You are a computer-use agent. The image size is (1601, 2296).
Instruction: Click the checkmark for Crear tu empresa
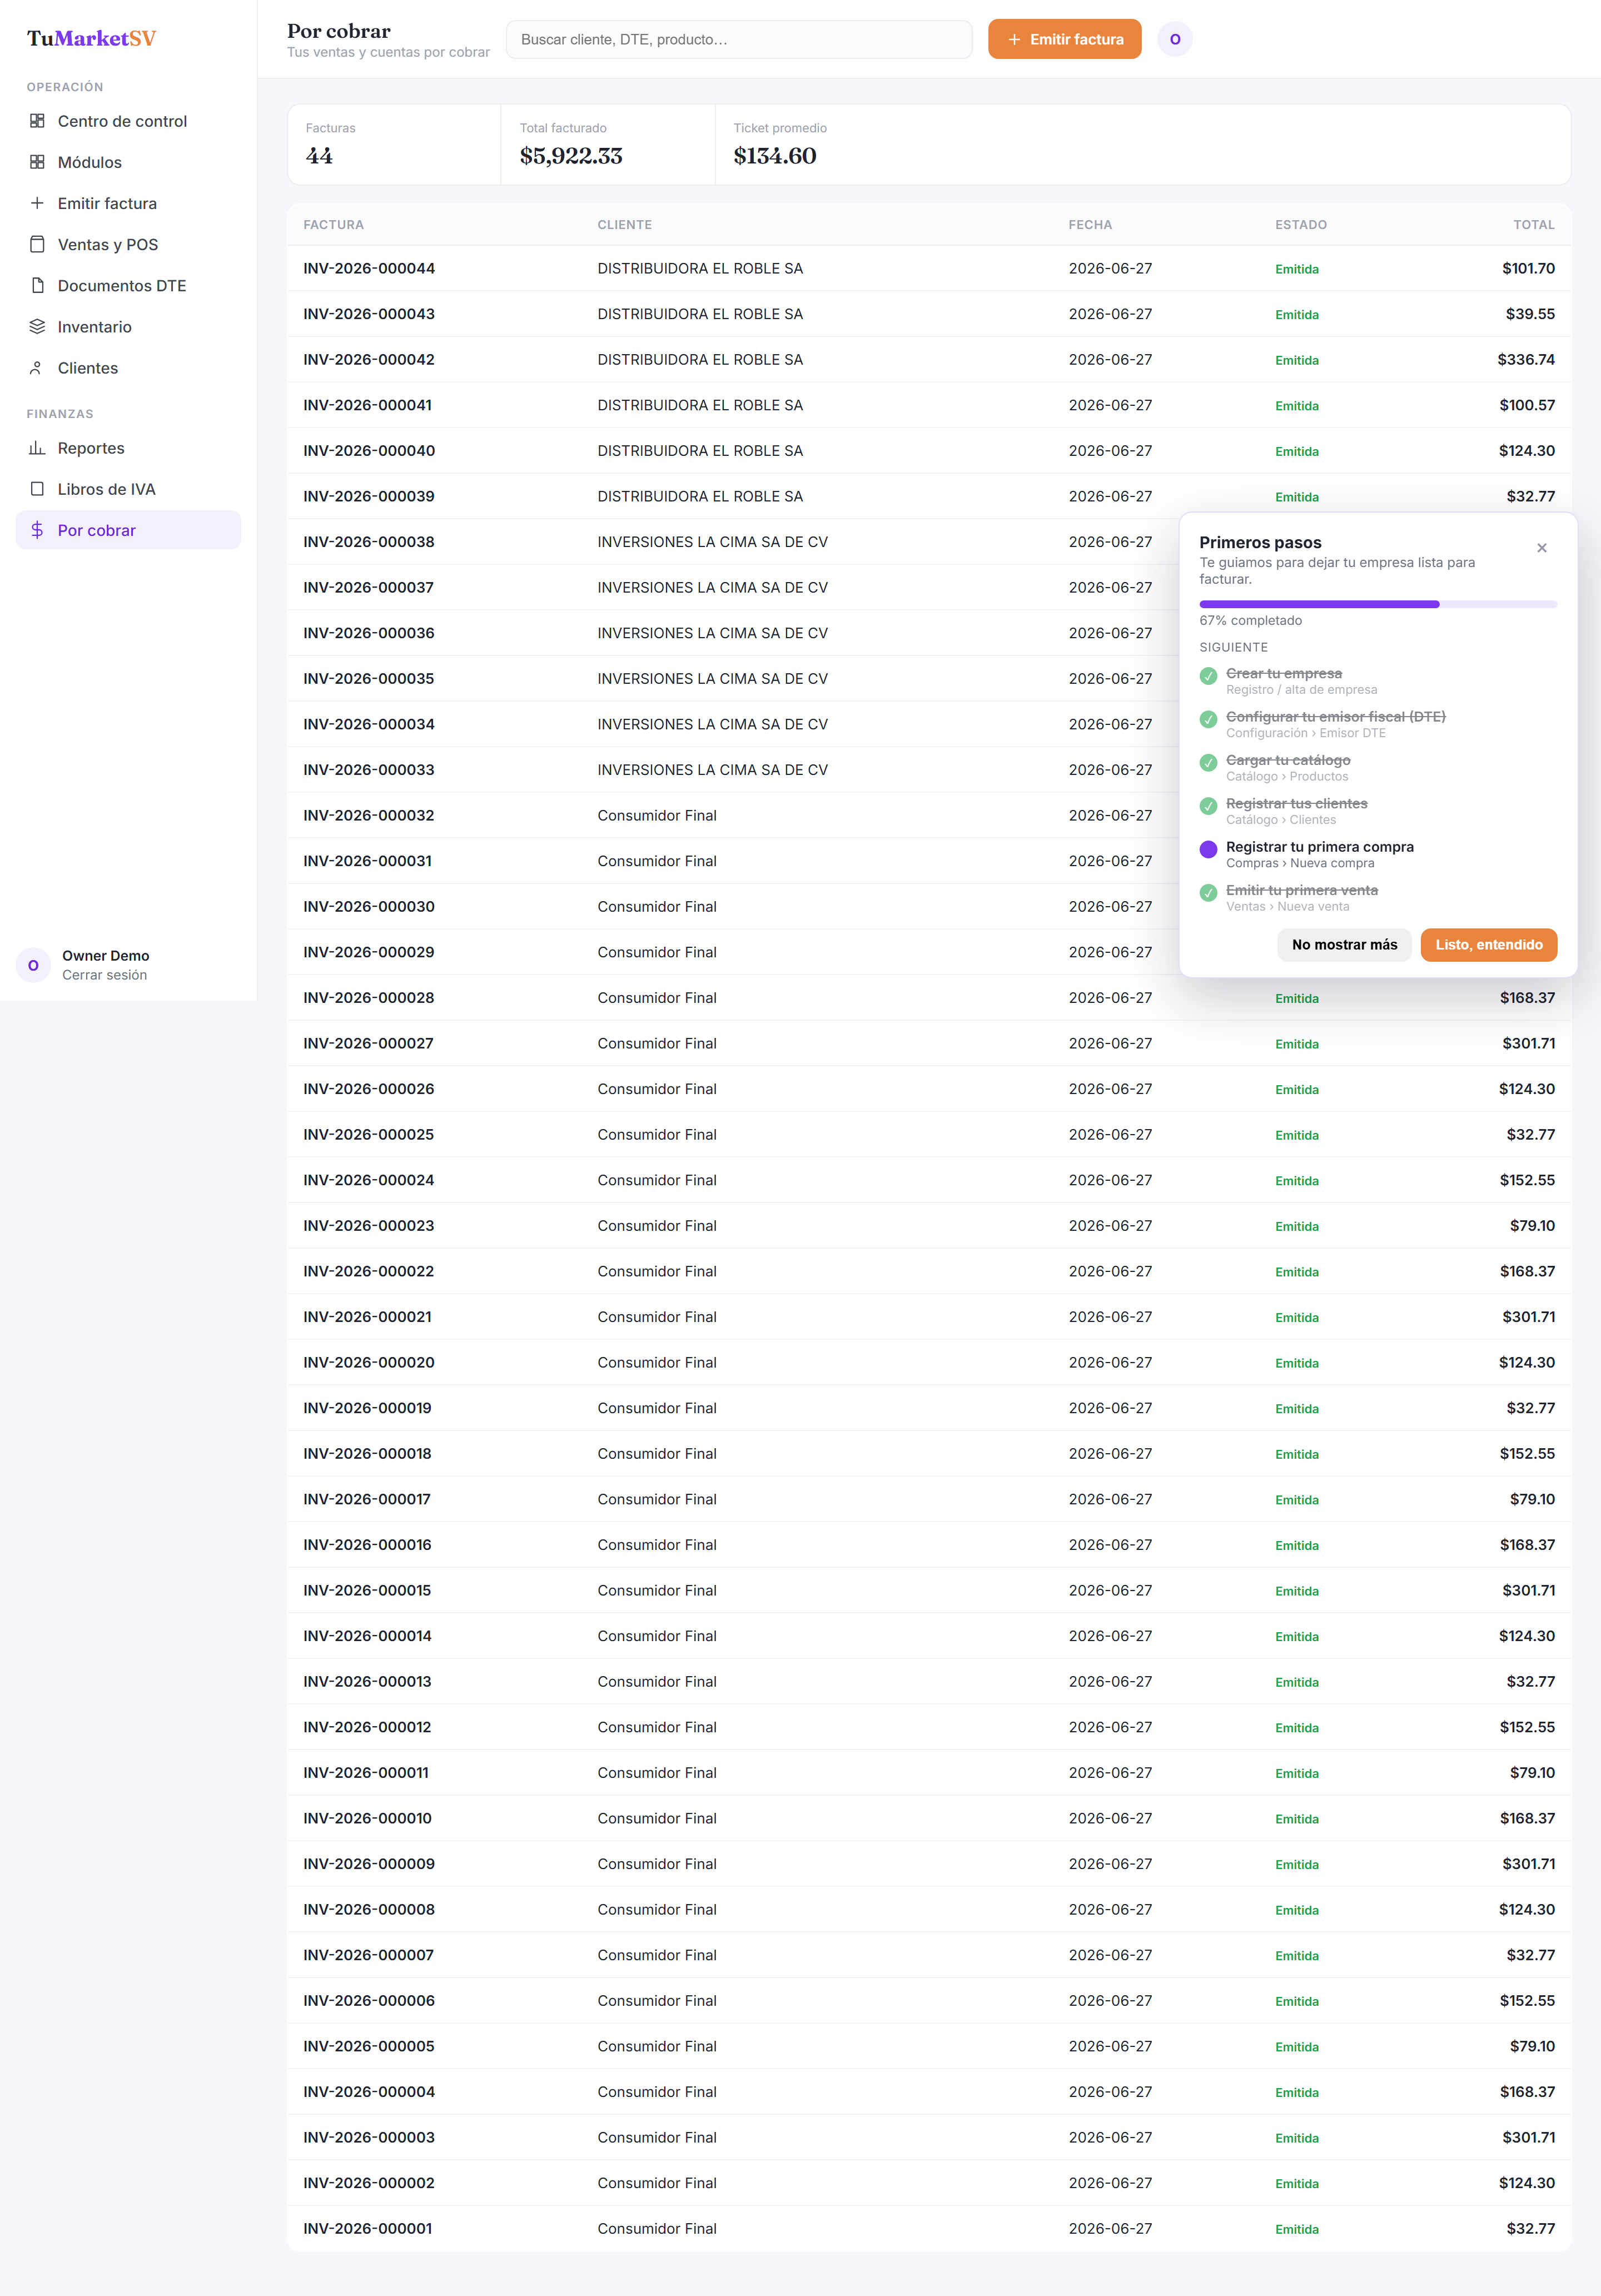[x=1208, y=676]
